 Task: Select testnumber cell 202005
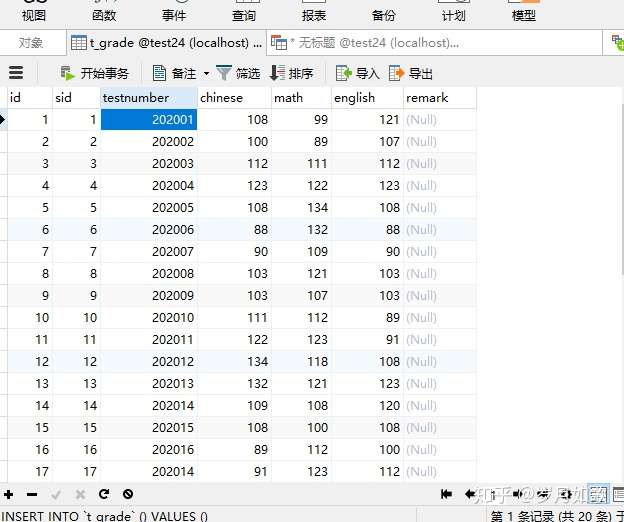[149, 208]
